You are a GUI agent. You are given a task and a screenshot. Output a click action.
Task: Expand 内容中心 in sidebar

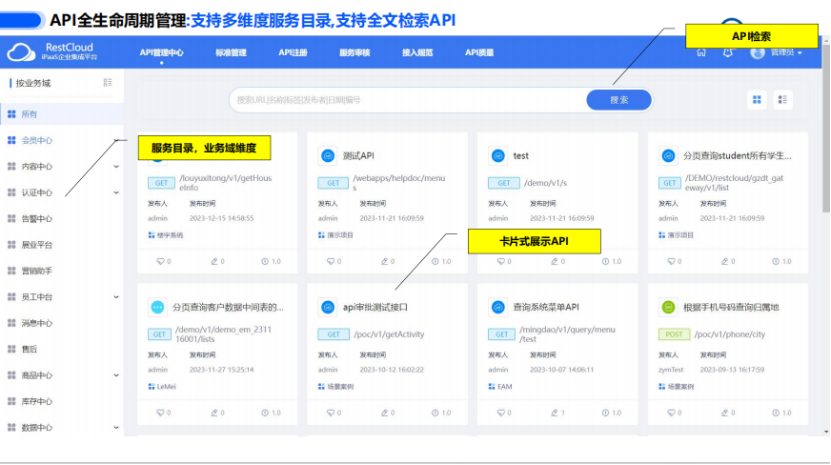116,166
